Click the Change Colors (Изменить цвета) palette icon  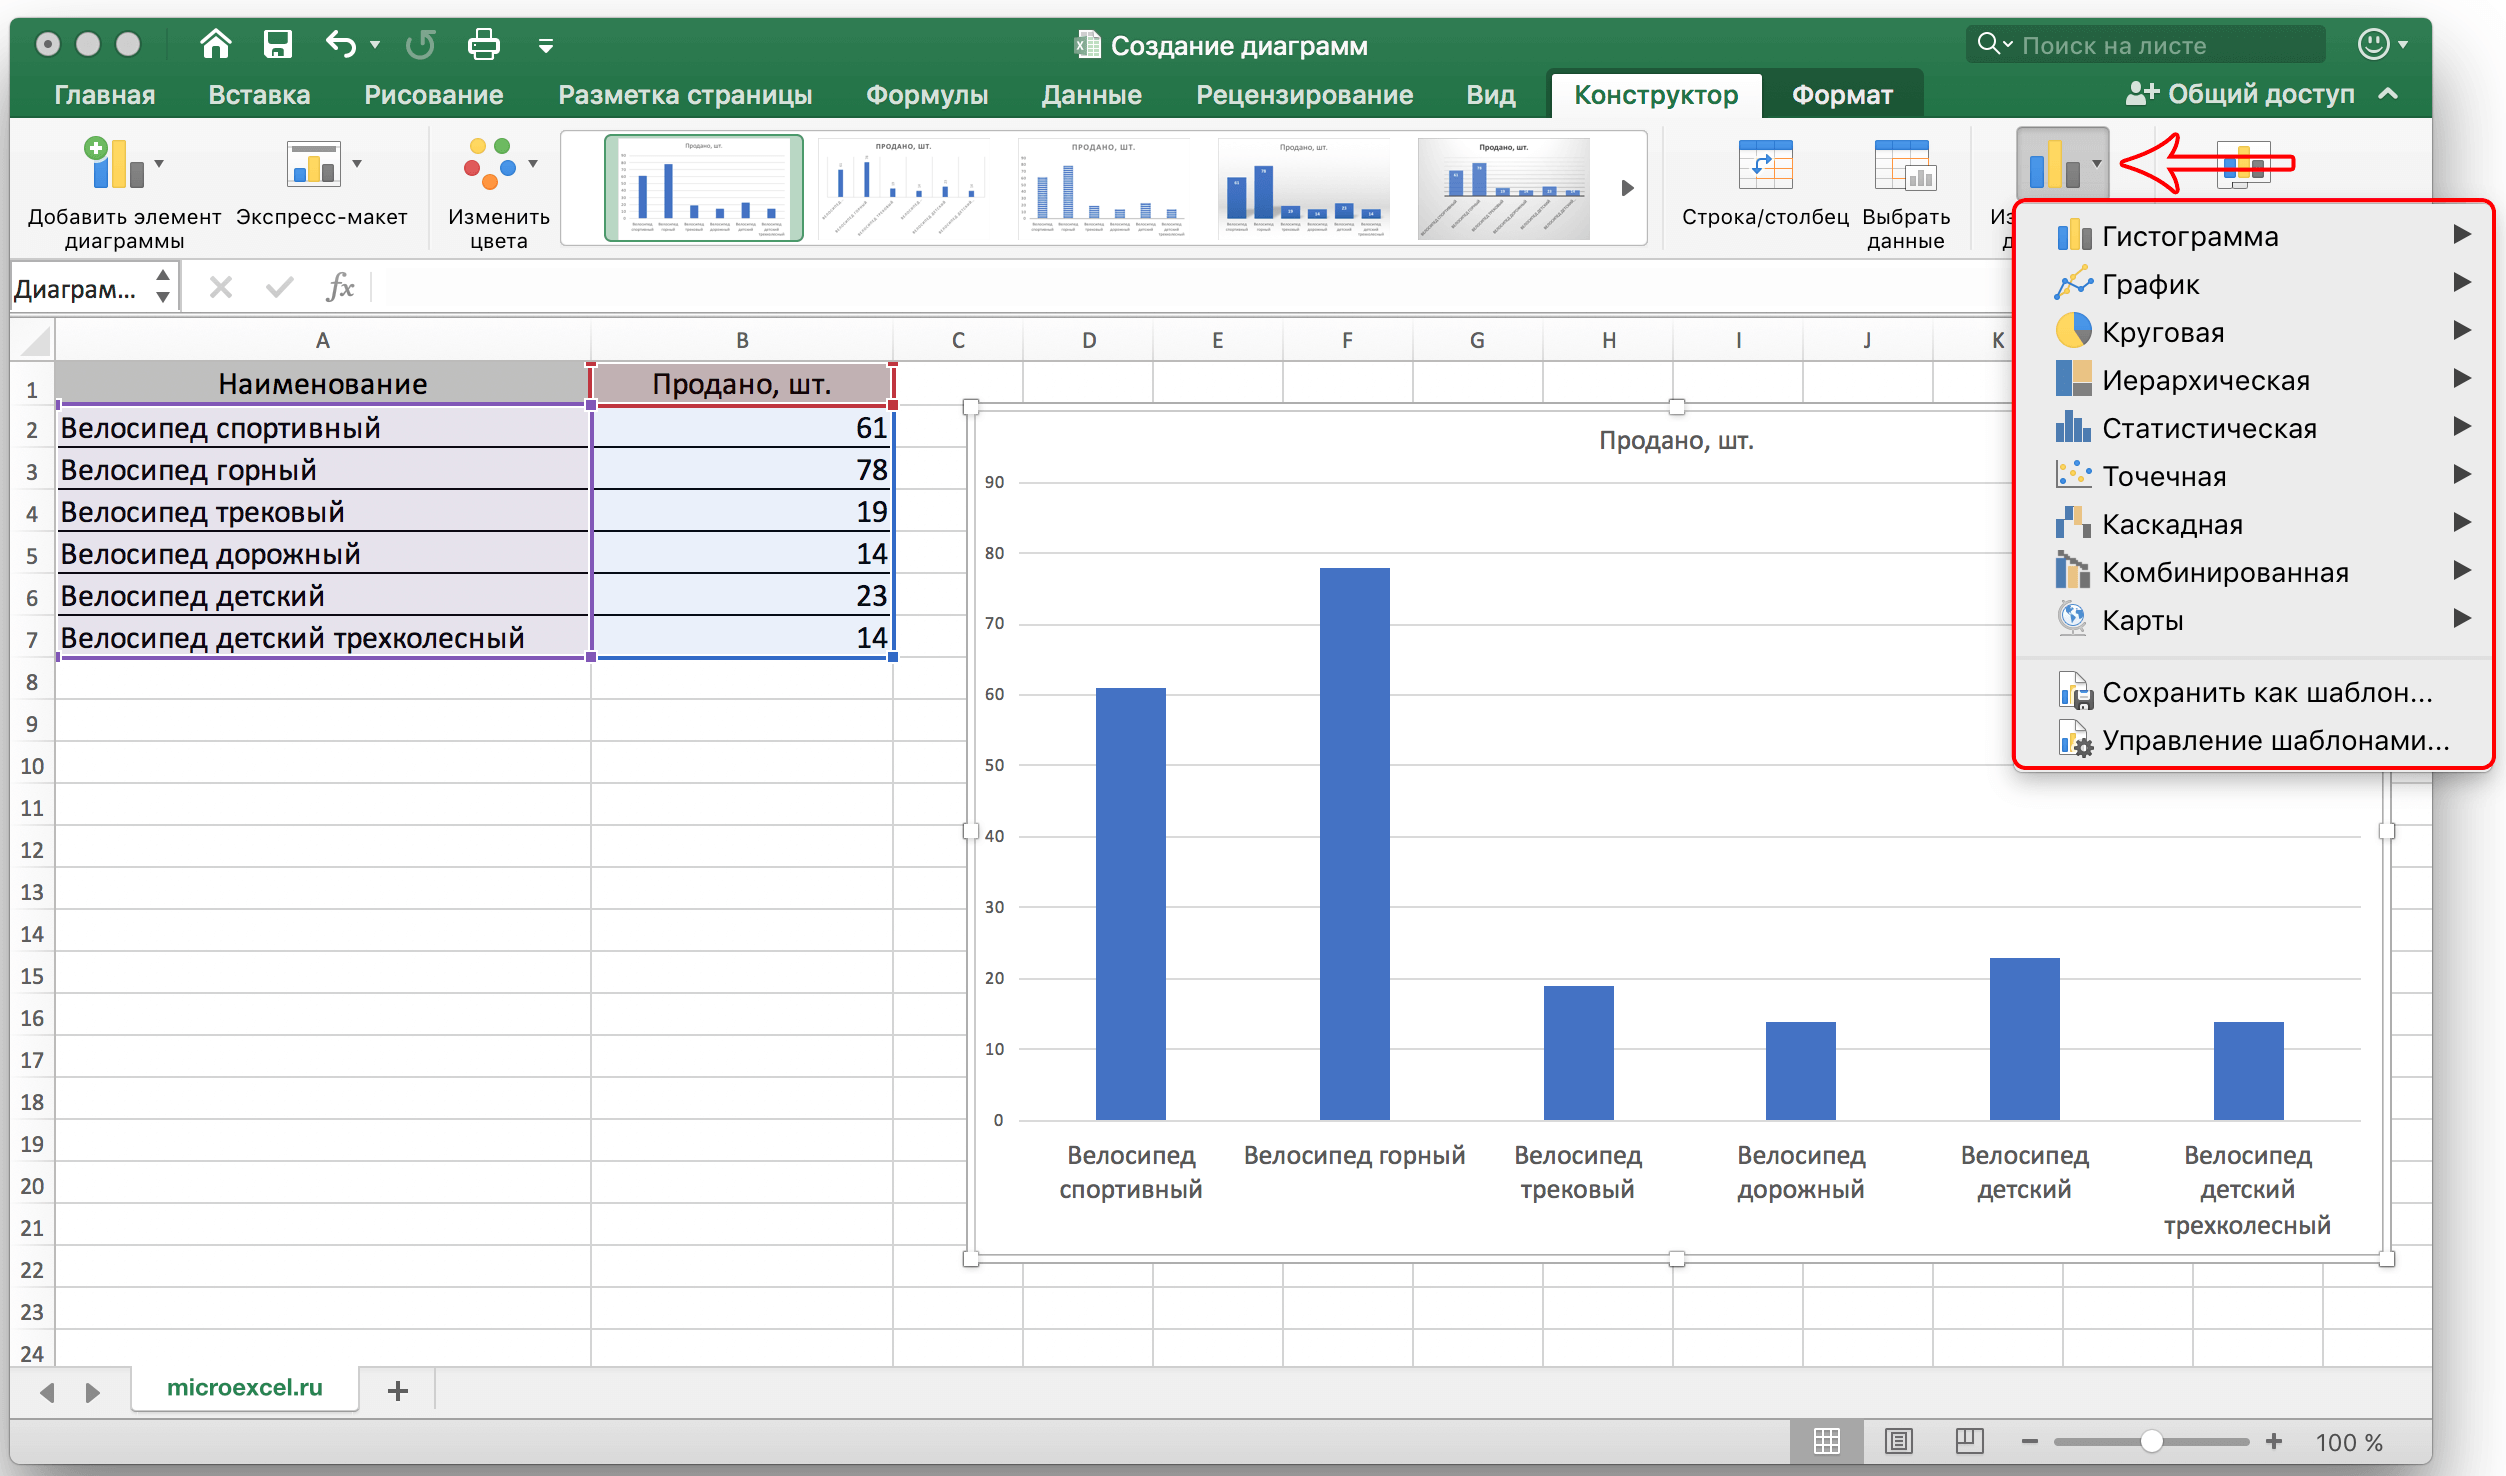click(490, 165)
